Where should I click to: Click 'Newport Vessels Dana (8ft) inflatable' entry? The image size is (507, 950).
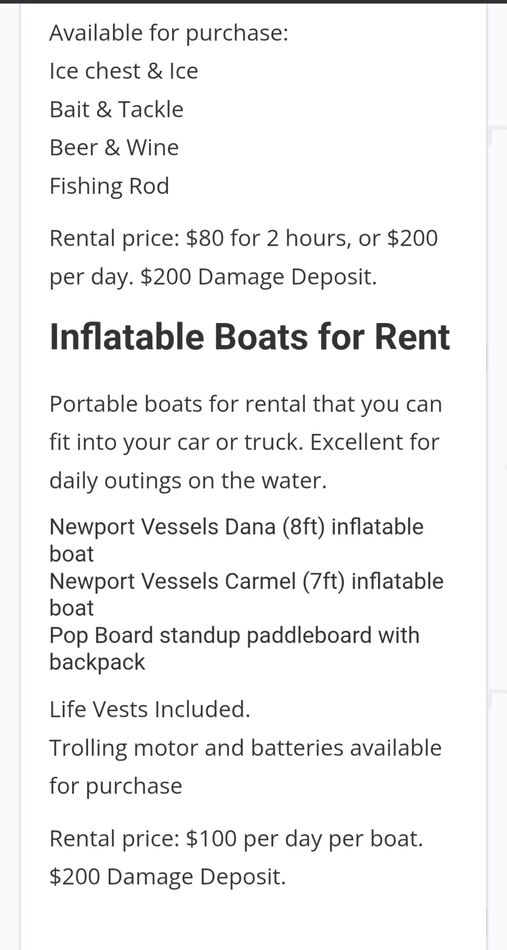point(236,526)
